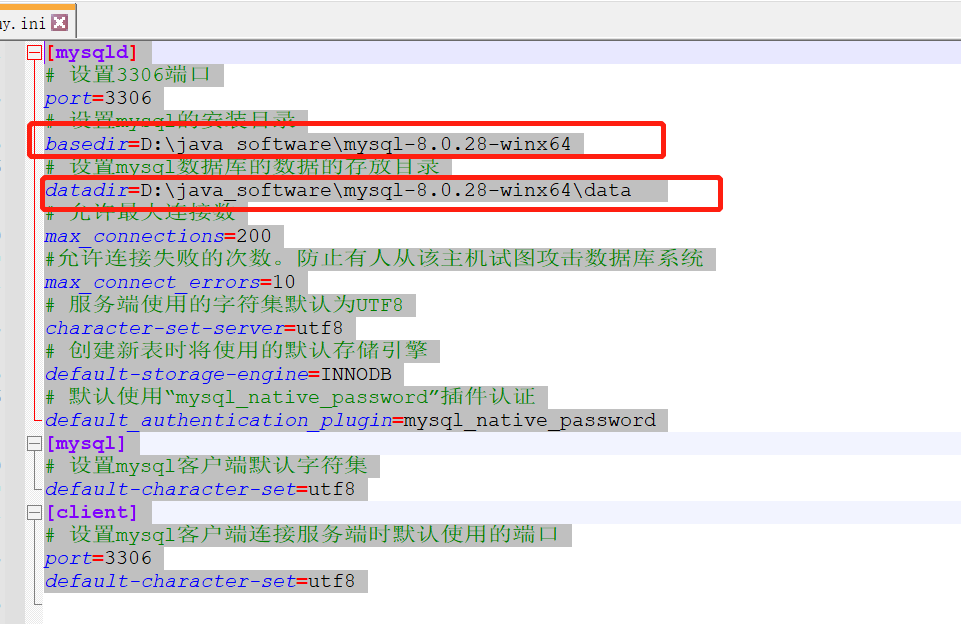The width and height of the screenshot is (961, 624).
Task: Click default-character-set=utf8 under [mysql]
Action: pos(200,489)
